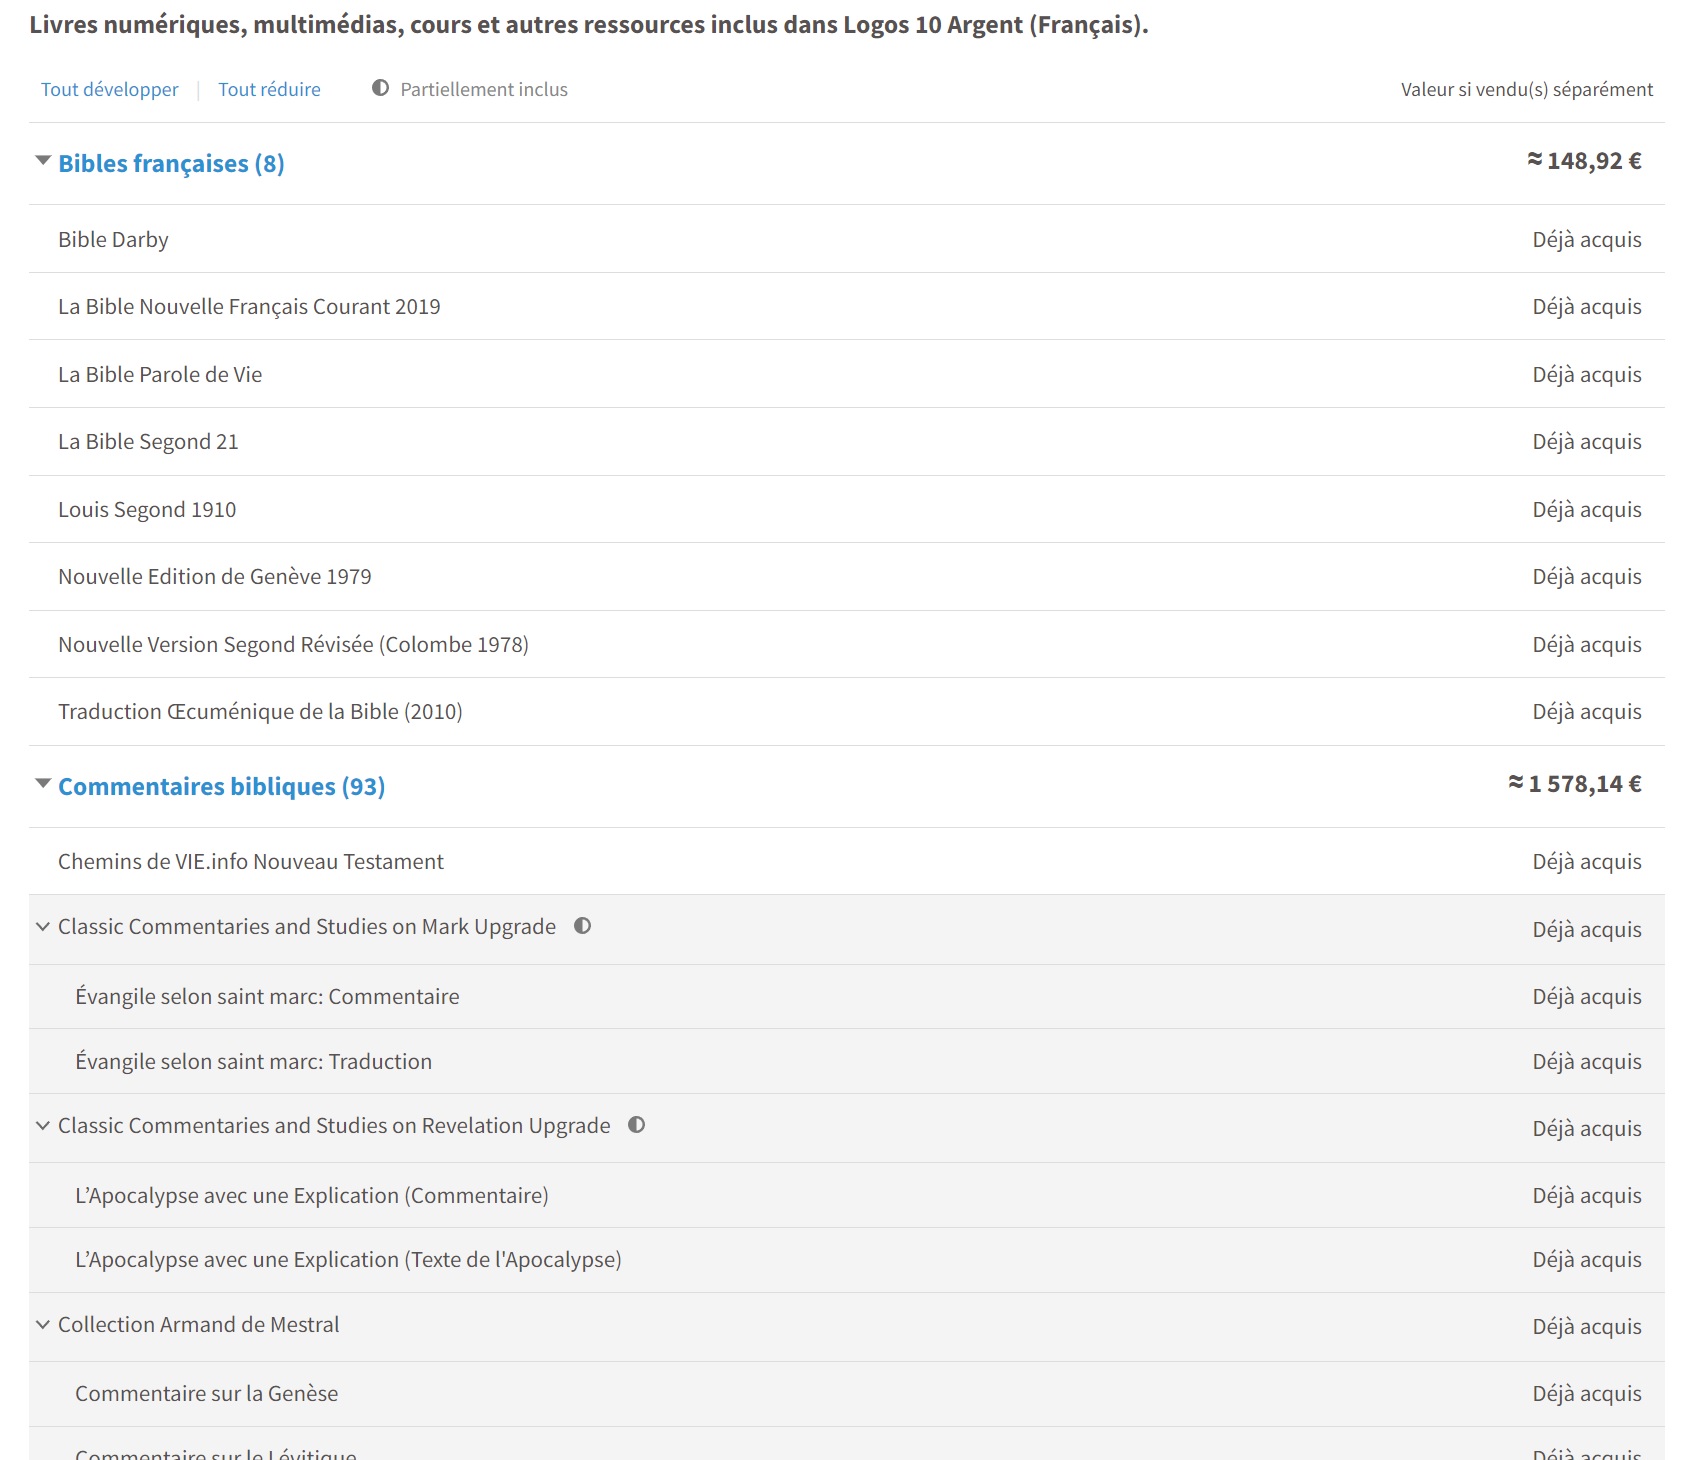Select La Bible Segond 21 entry
1699x1460 pixels.
tap(148, 442)
